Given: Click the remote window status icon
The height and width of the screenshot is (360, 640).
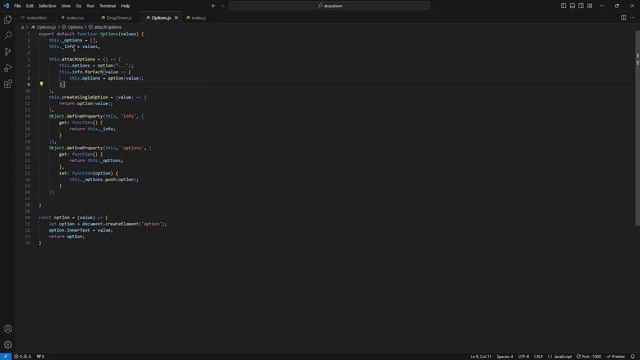Looking at the screenshot, I should 6,356.
